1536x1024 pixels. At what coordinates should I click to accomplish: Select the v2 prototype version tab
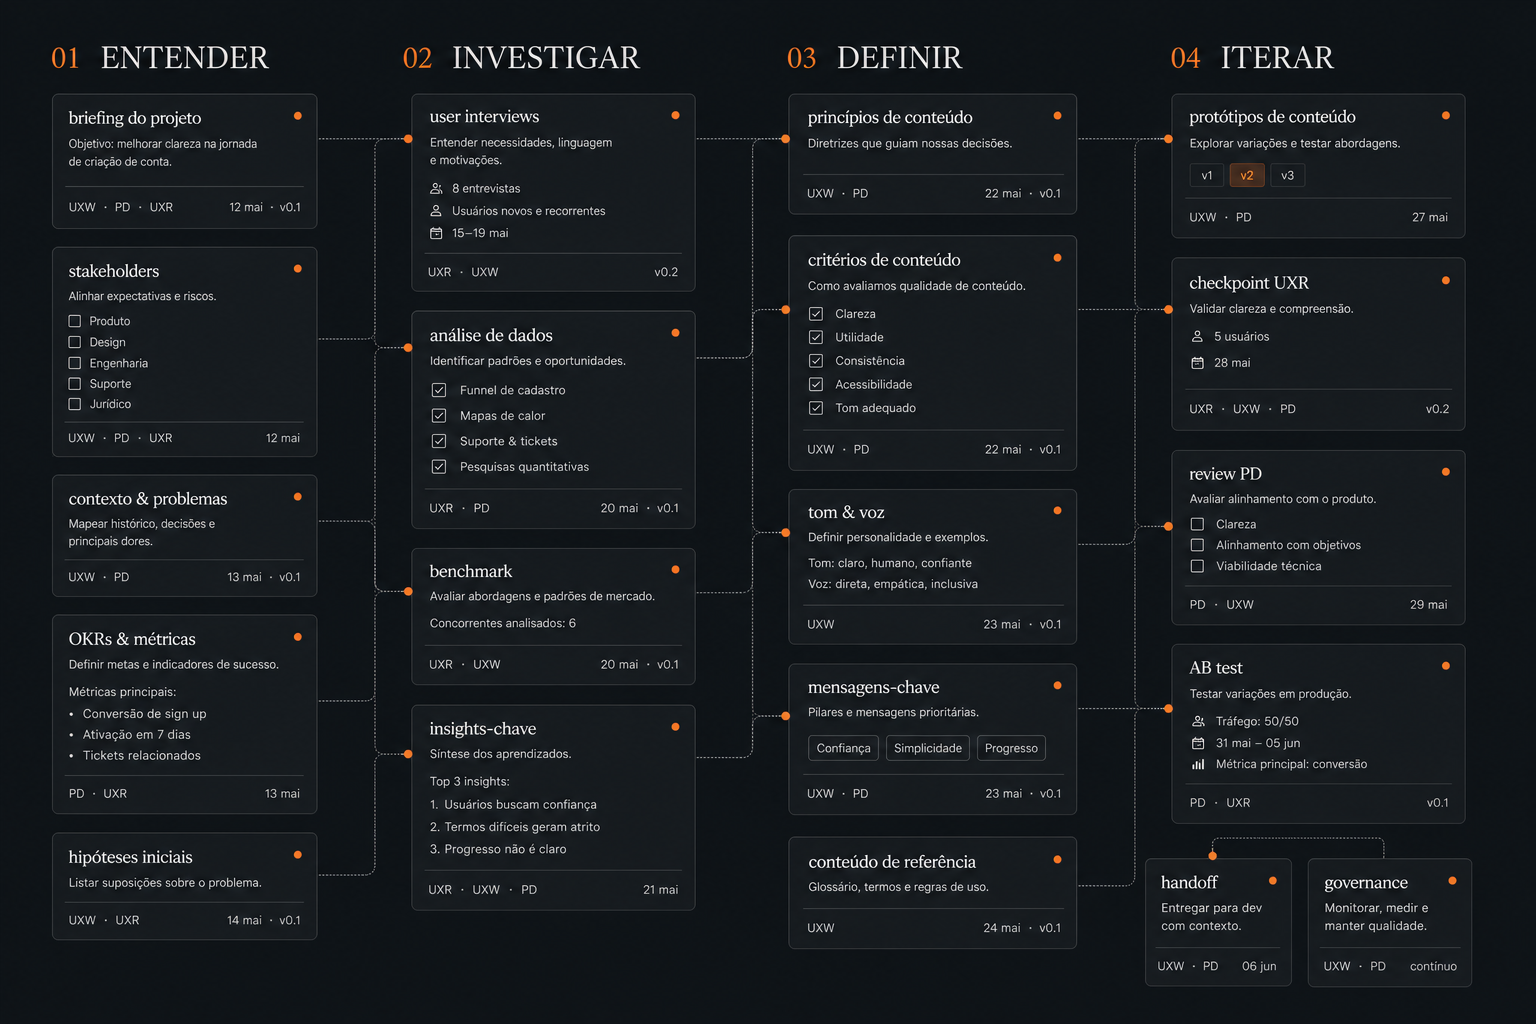(1247, 175)
